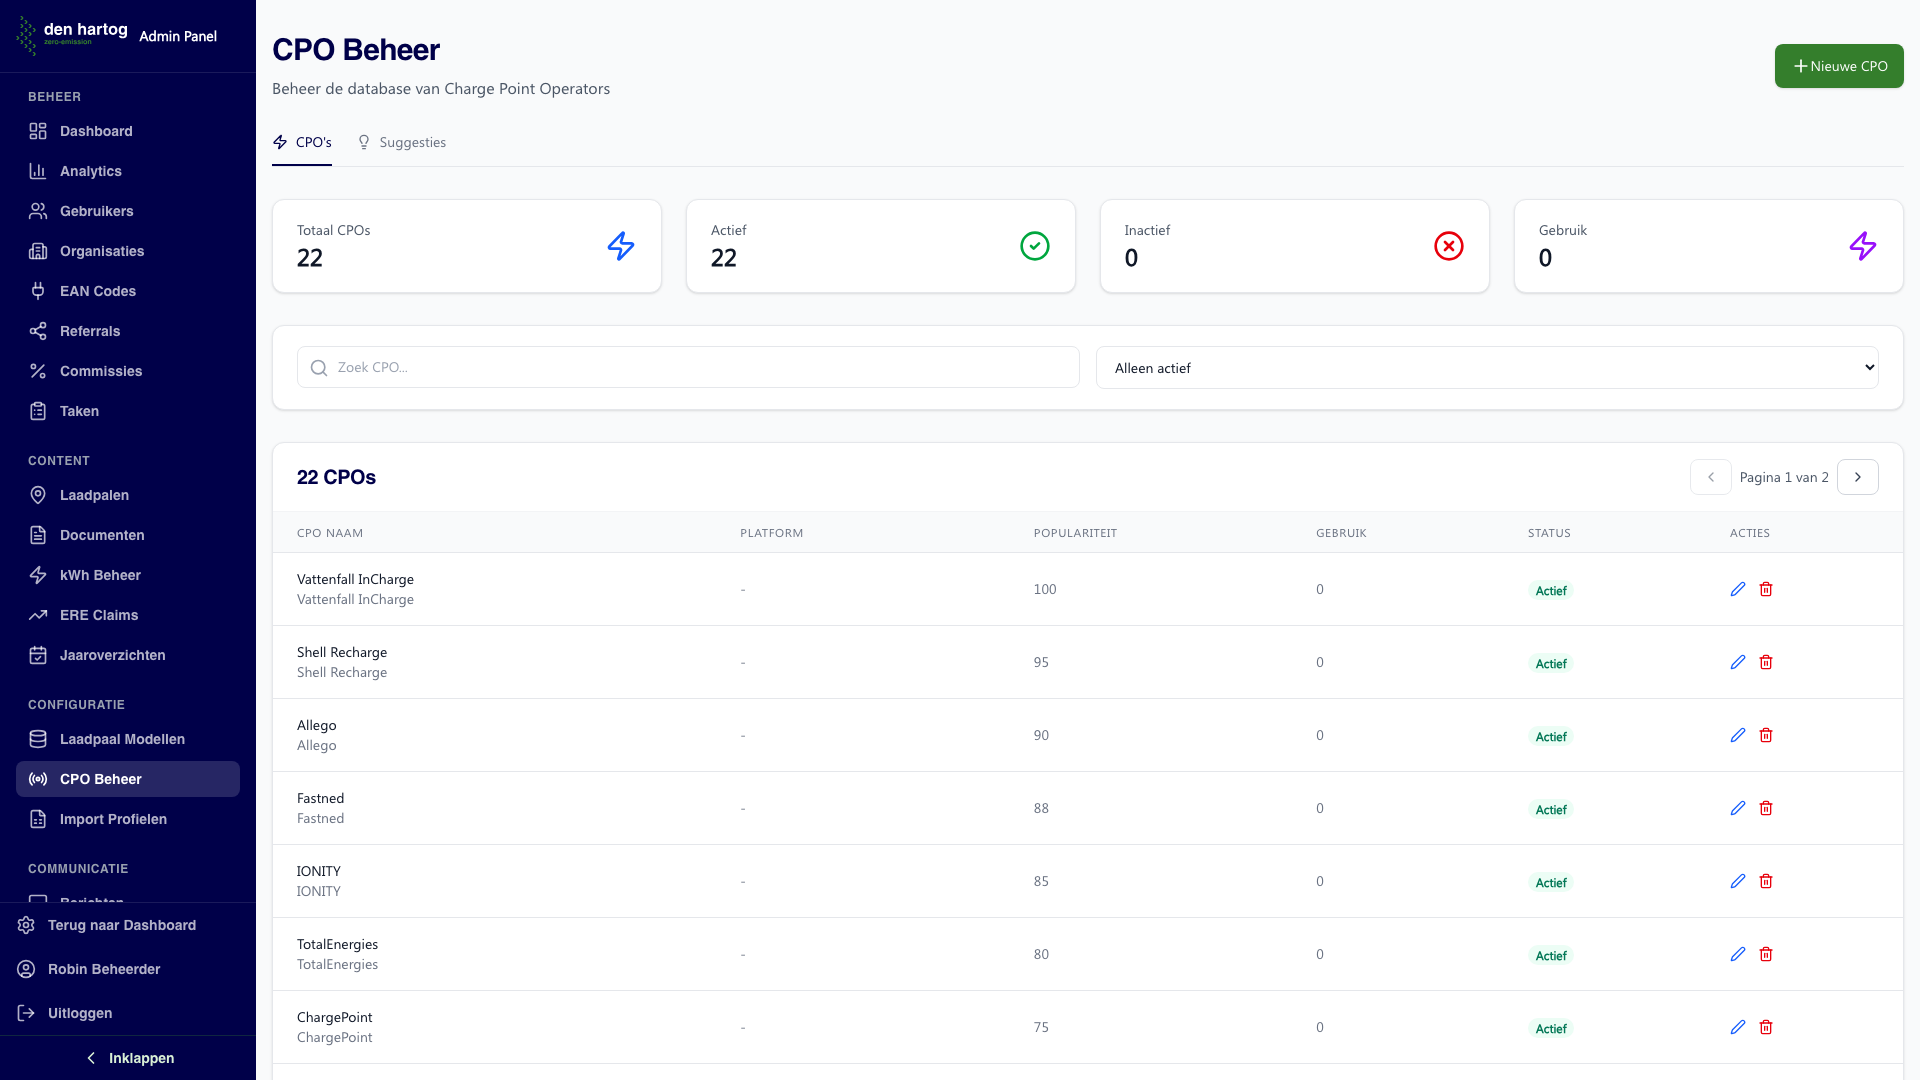Click the Fastned CPO name

pyautogui.click(x=320, y=798)
